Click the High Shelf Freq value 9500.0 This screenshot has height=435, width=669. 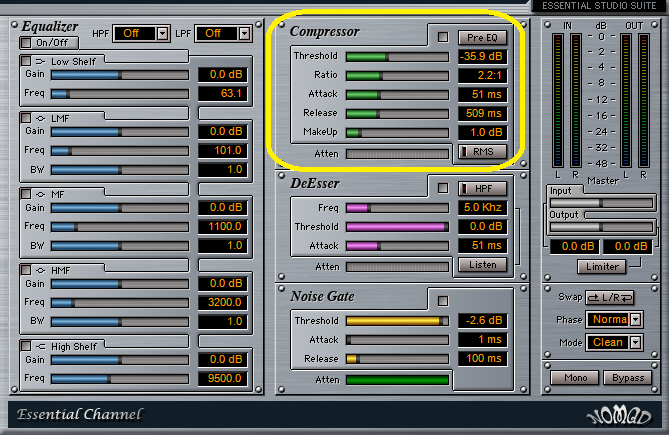(x=223, y=378)
